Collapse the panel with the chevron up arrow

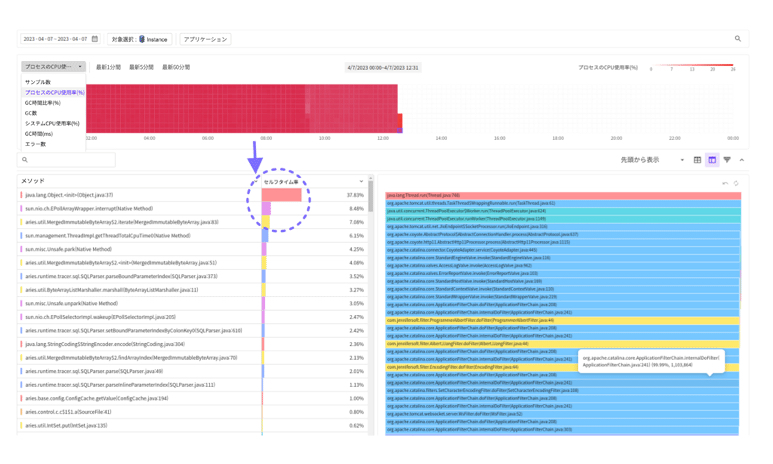pyautogui.click(x=742, y=160)
